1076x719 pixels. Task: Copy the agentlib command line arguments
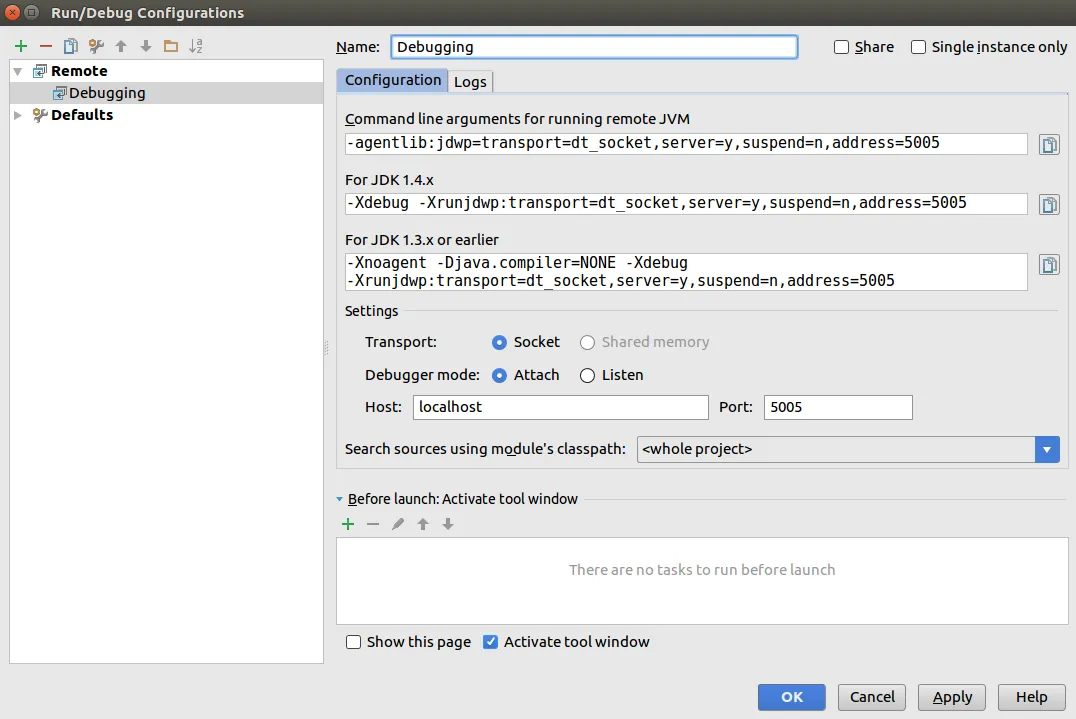click(1049, 145)
